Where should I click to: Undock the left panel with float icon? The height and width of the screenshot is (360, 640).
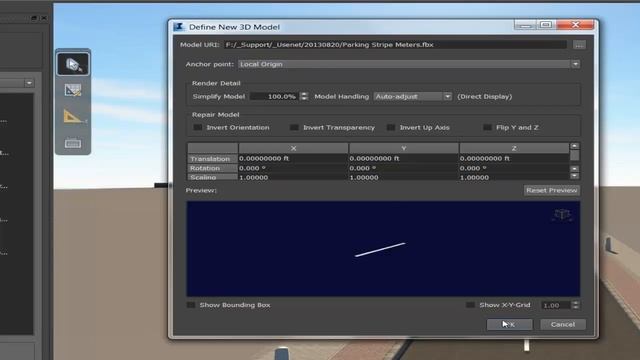(34, 18)
